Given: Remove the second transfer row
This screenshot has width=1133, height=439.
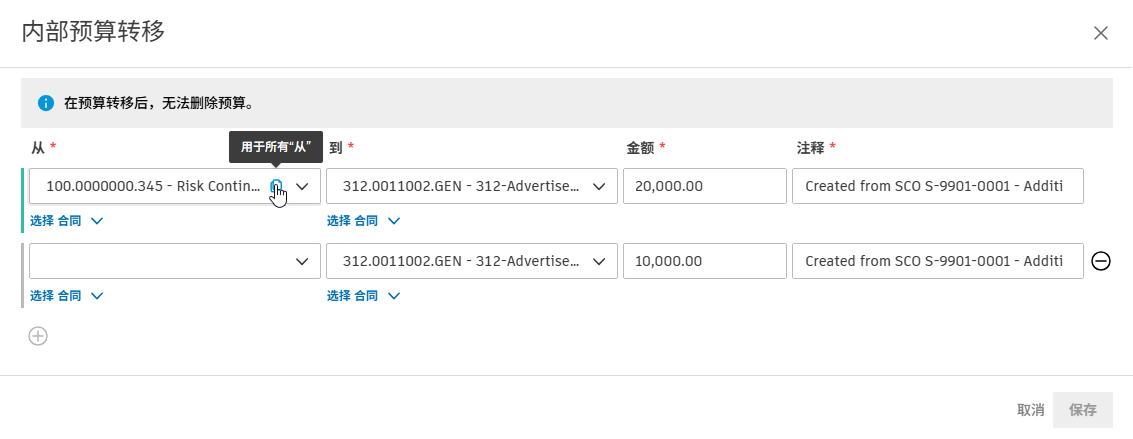Looking at the screenshot, I should click(1100, 261).
